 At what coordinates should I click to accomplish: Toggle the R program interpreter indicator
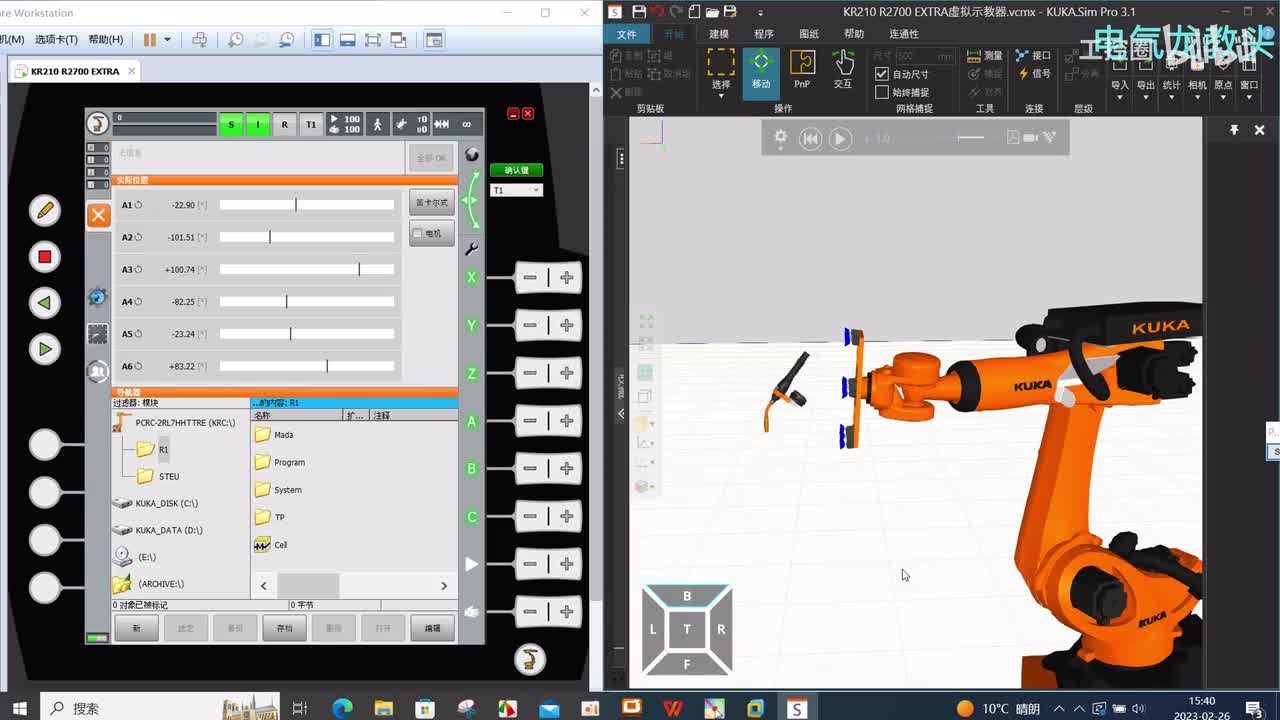point(284,125)
